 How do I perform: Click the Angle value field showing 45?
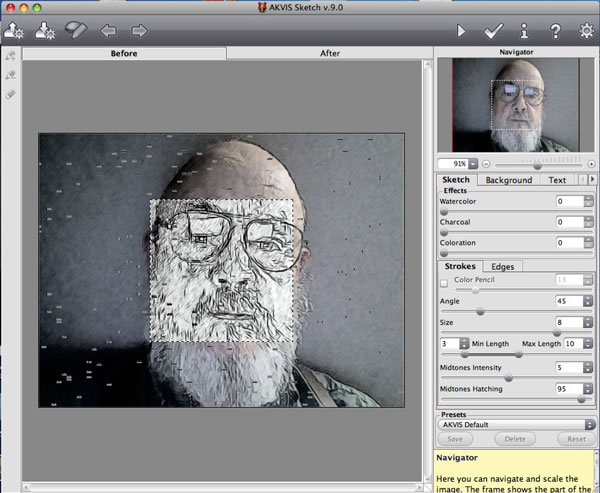pos(569,301)
